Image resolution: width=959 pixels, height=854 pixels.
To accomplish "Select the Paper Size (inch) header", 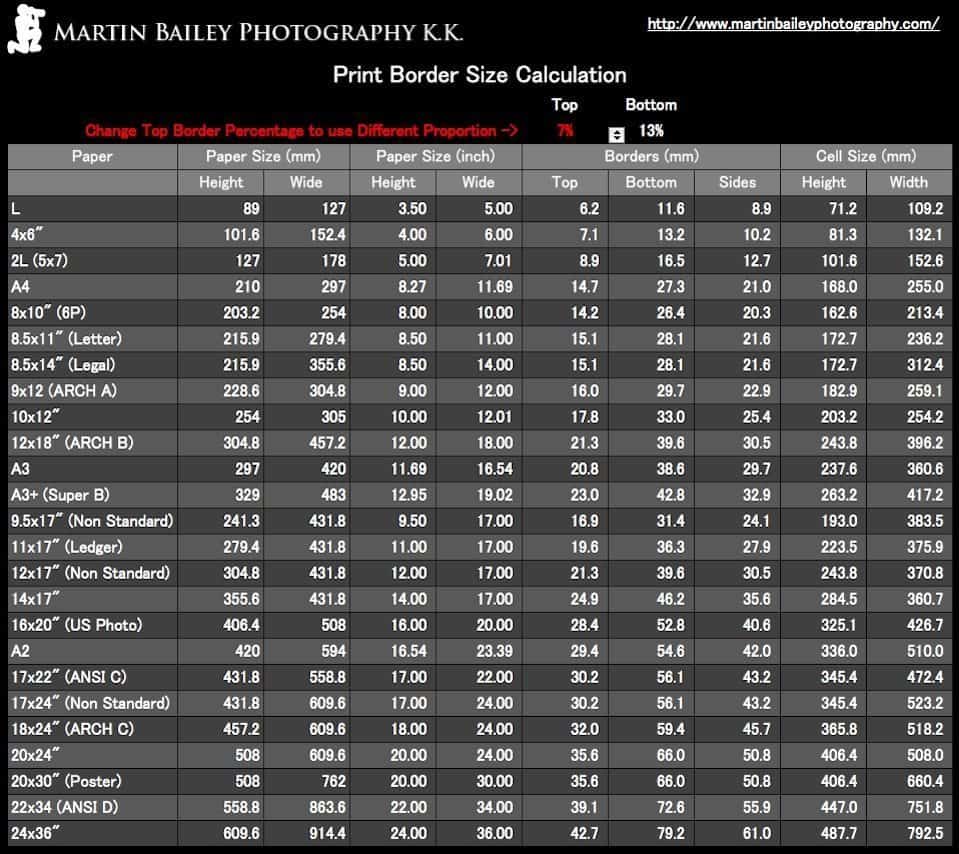I will (435, 156).
